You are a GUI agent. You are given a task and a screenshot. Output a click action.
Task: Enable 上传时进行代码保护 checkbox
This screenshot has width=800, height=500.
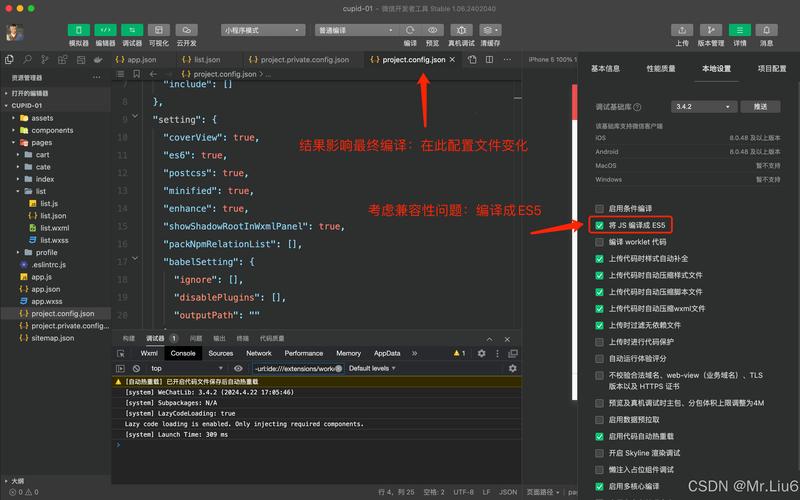click(599, 342)
